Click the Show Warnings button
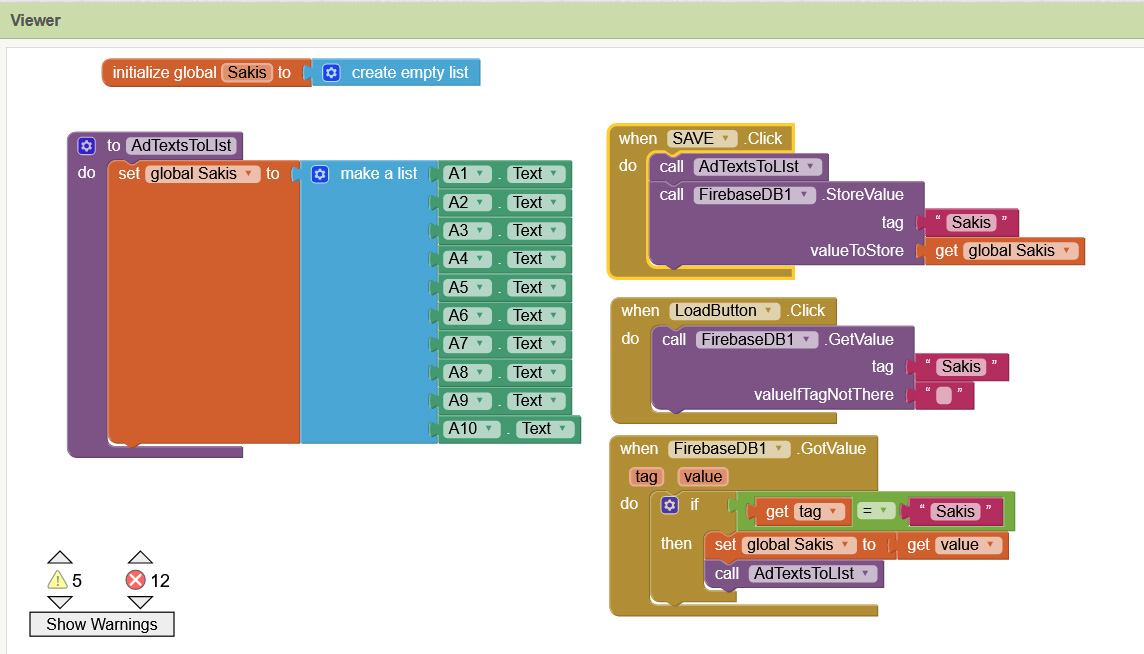 click(101, 624)
